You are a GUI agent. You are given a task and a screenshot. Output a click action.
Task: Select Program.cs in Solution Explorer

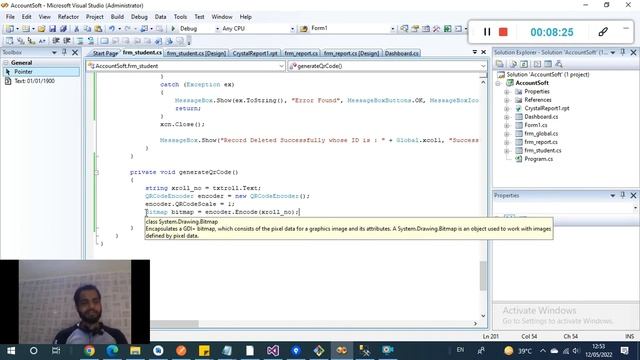pos(538,159)
